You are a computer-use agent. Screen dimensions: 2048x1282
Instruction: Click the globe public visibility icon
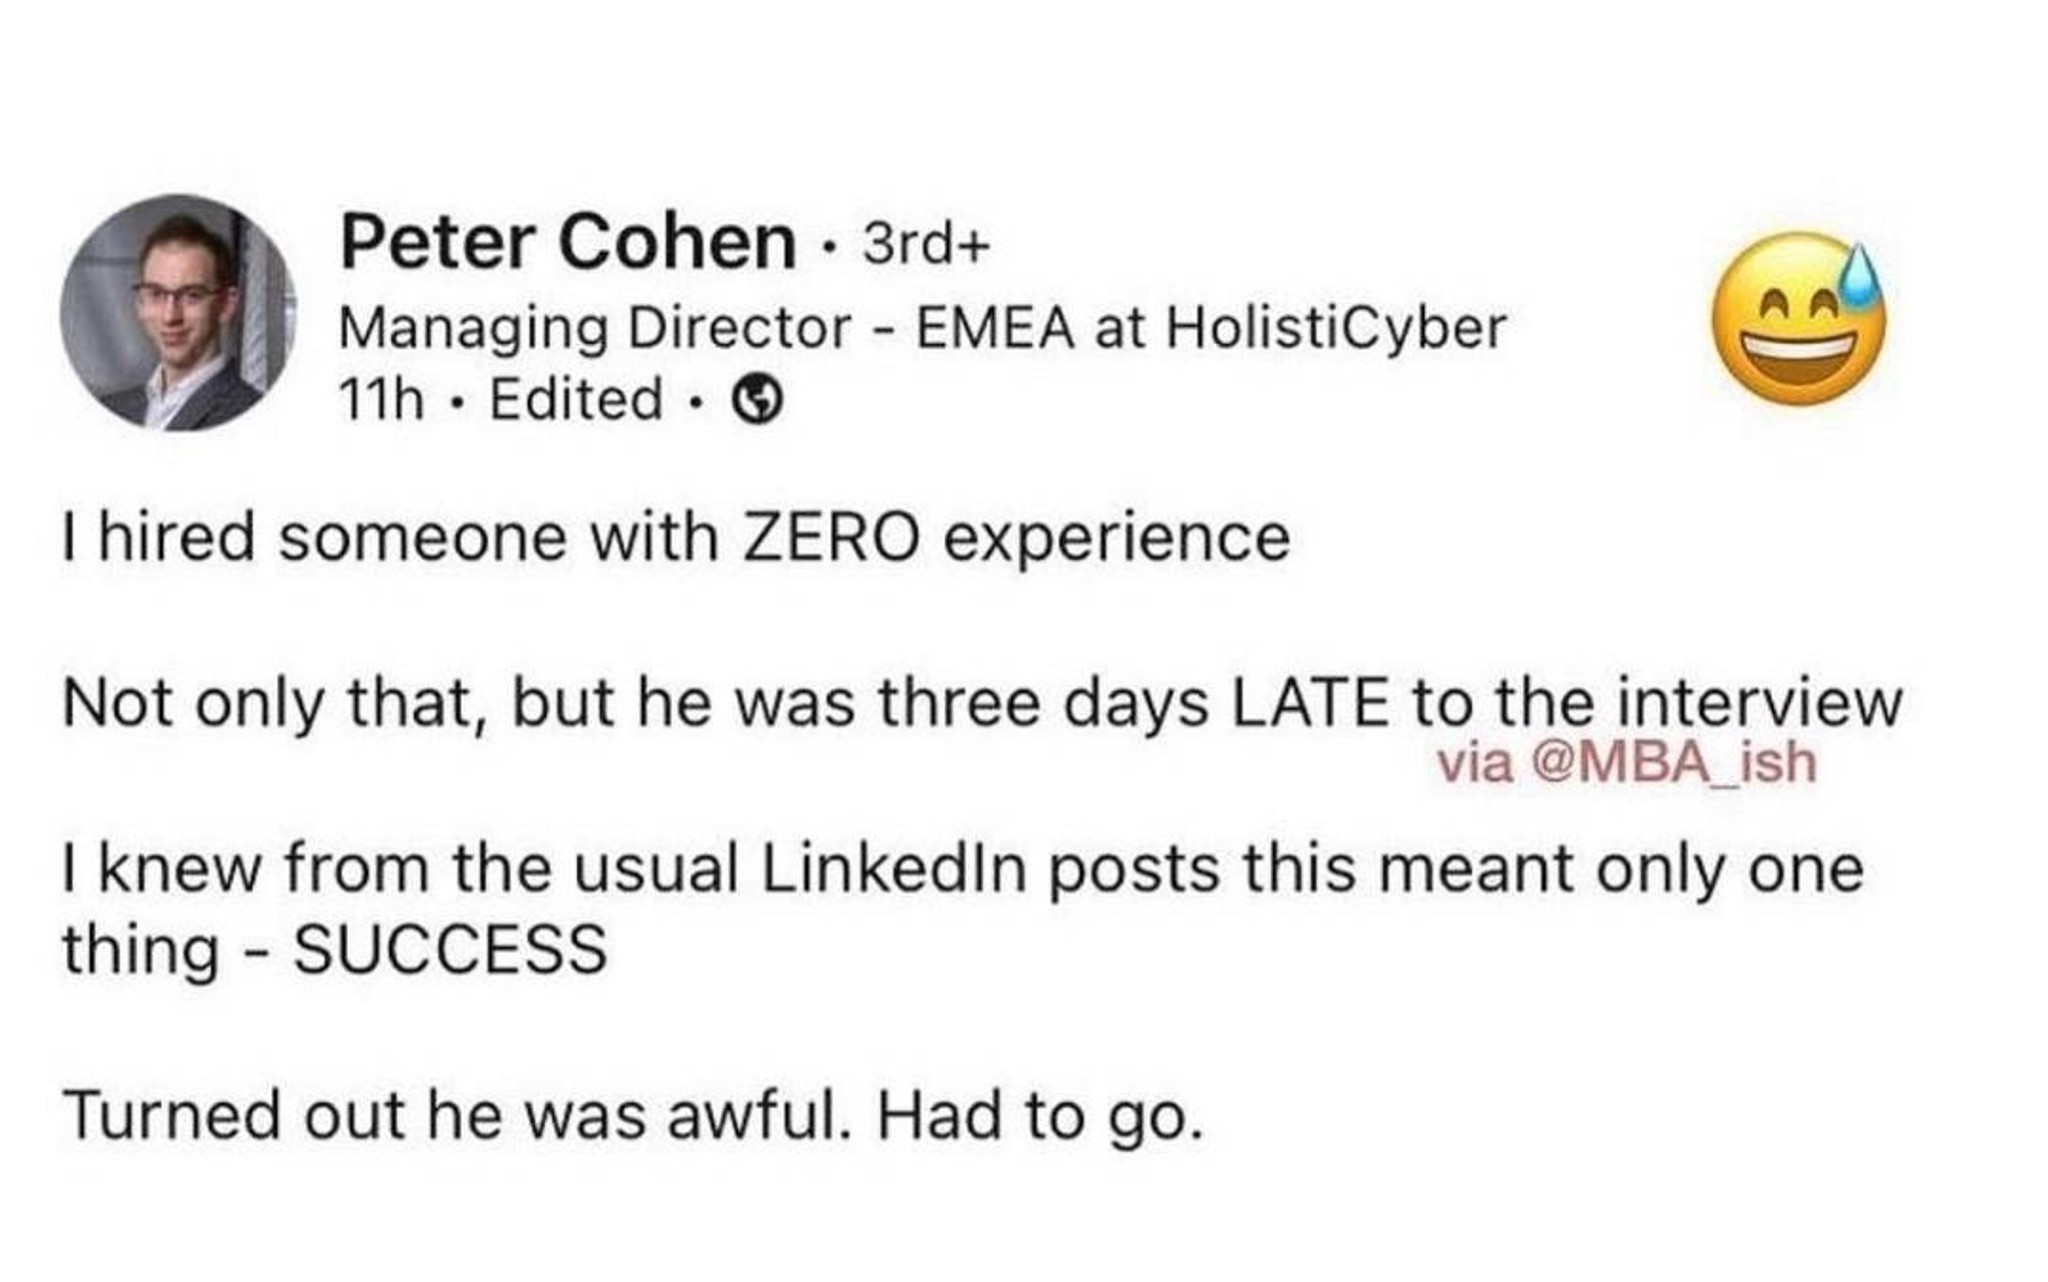point(758,401)
